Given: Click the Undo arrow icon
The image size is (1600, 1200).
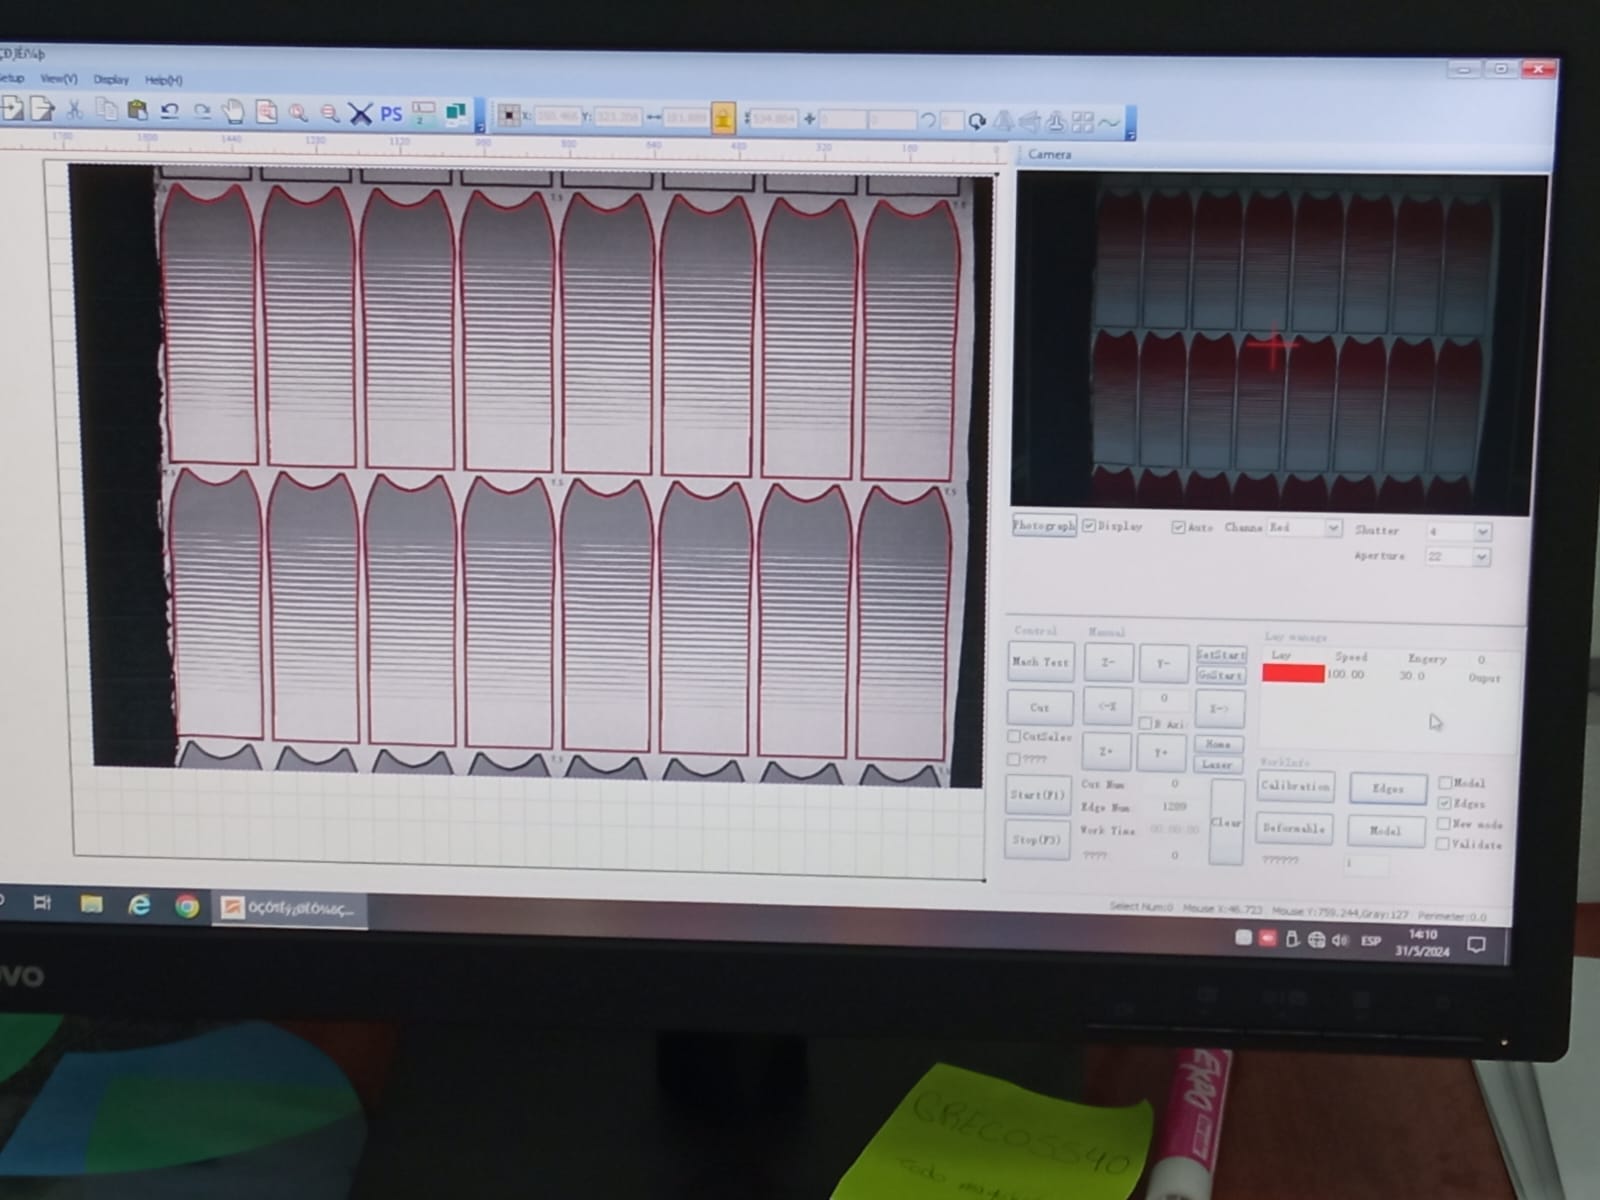Looking at the screenshot, I should coord(170,111).
